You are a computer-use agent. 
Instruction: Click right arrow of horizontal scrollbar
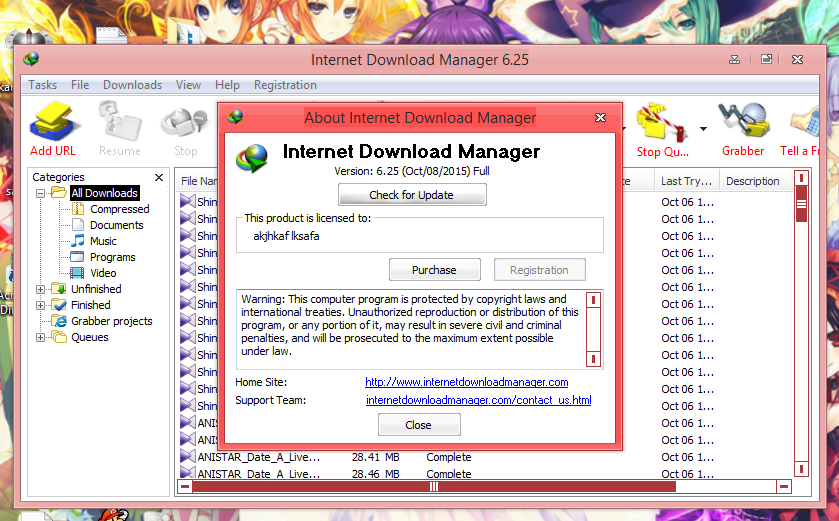[784, 487]
